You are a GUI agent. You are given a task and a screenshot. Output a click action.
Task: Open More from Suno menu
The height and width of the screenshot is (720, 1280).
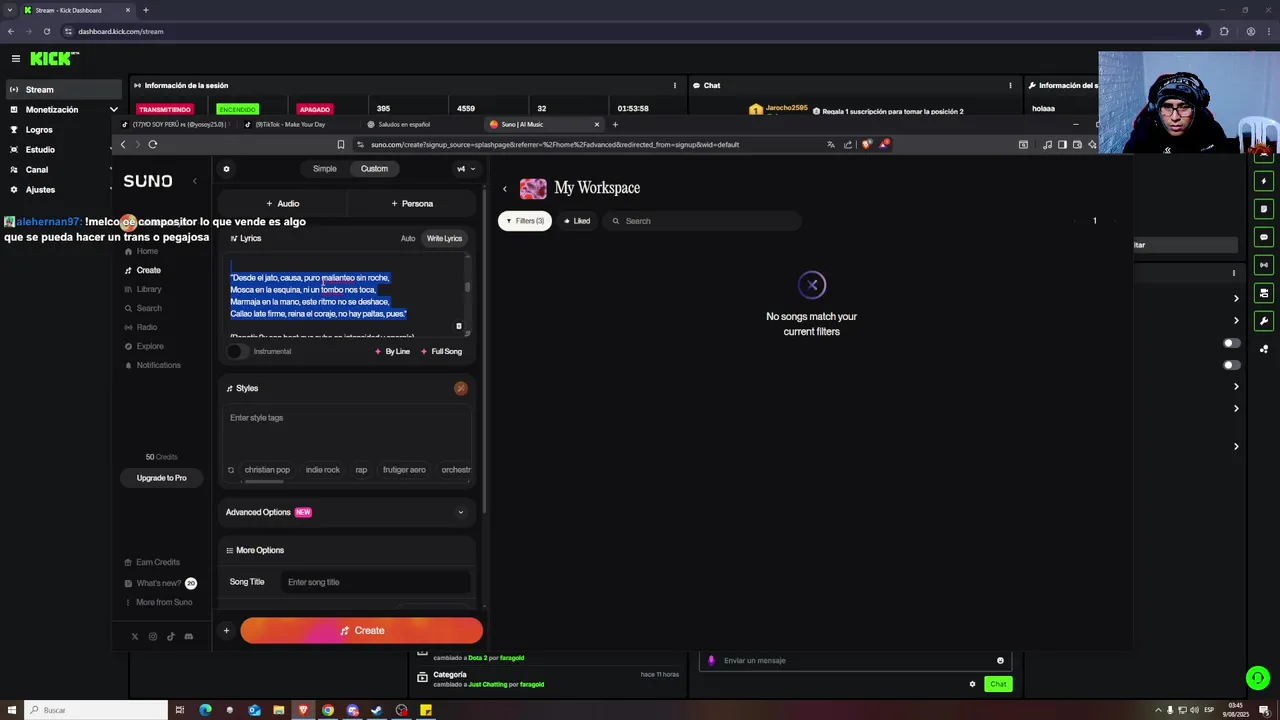(x=158, y=602)
